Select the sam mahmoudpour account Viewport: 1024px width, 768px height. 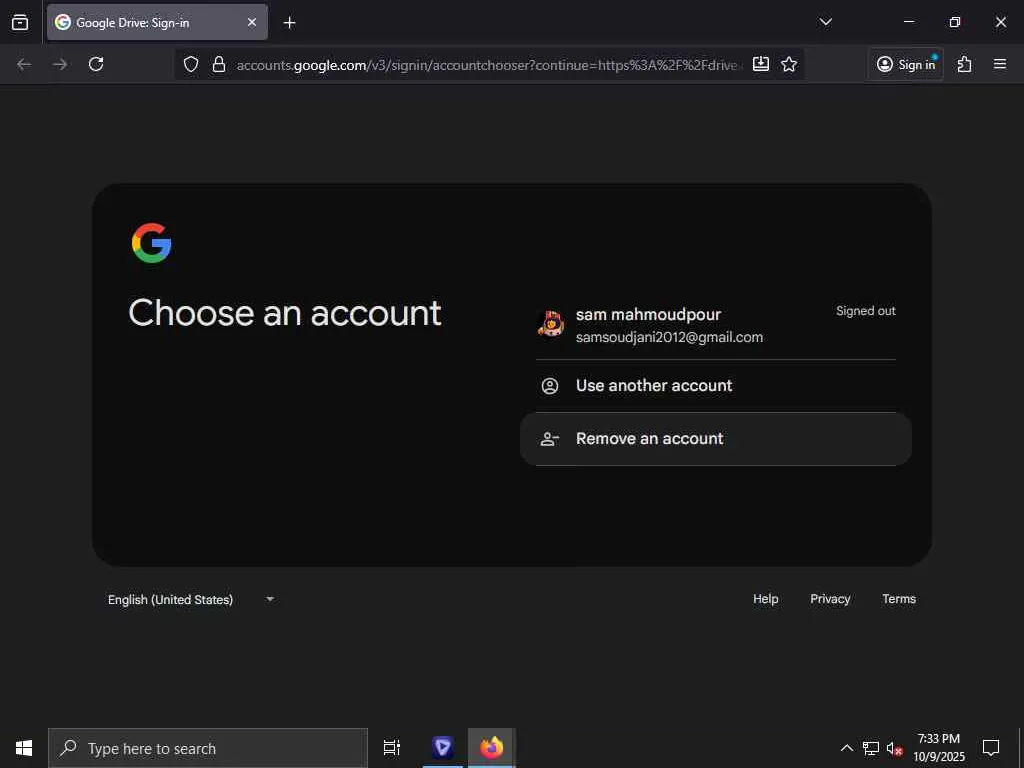pyautogui.click(x=716, y=325)
